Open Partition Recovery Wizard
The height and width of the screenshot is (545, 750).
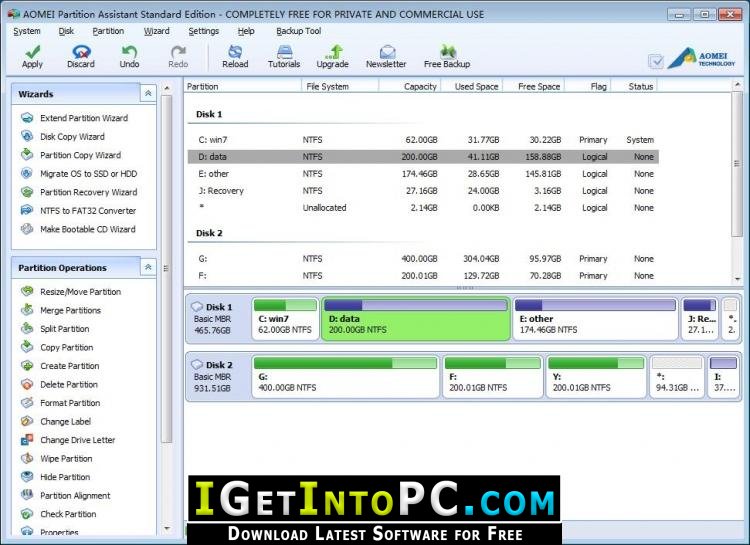pos(79,192)
